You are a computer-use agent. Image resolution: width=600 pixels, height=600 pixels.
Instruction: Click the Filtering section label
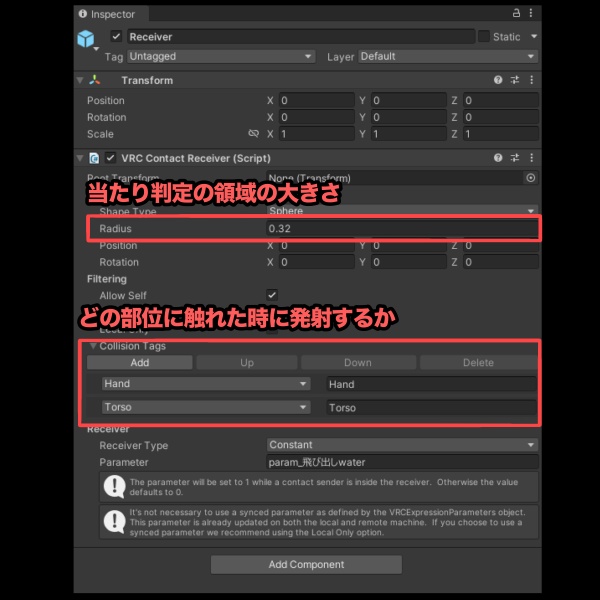click(107, 279)
